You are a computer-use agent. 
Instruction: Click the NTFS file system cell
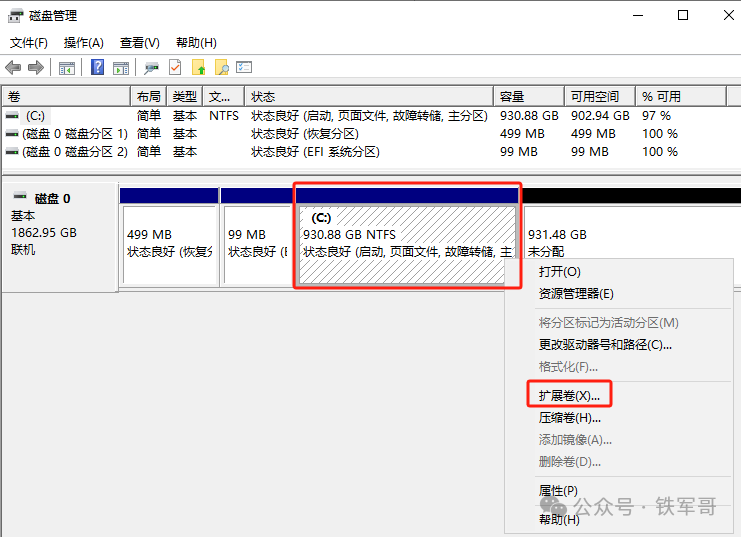(224, 116)
